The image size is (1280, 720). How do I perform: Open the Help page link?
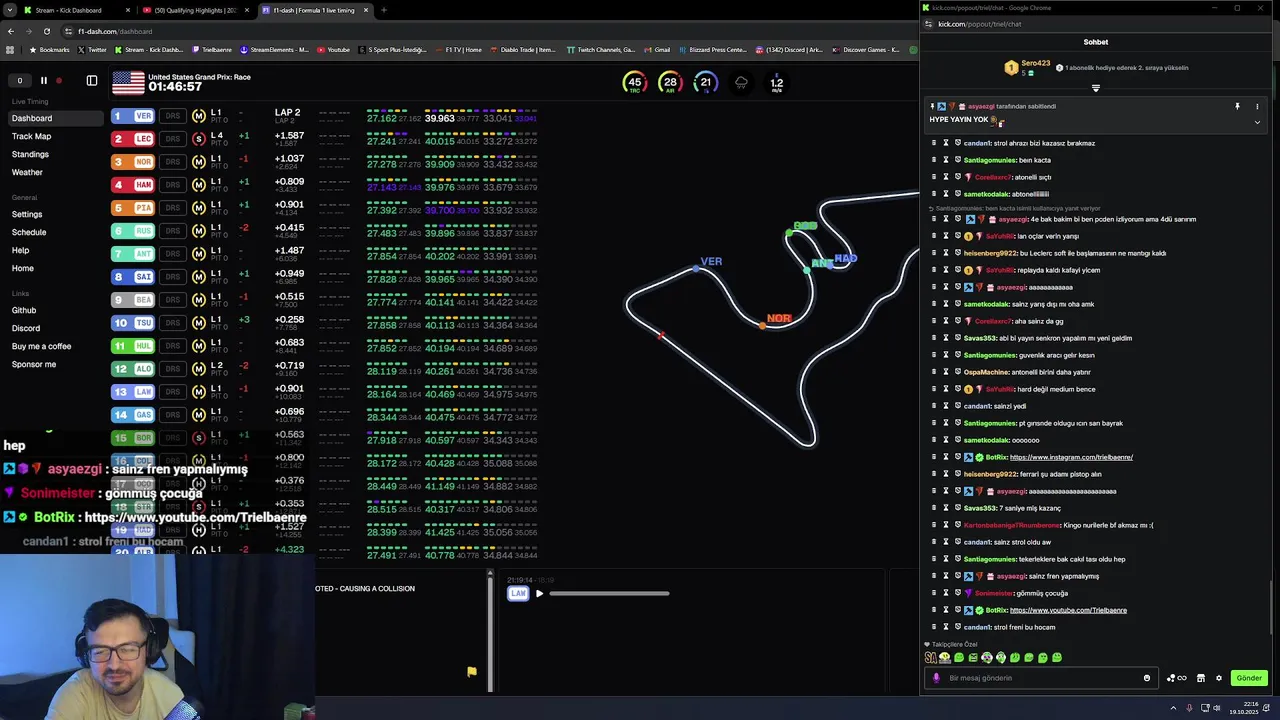[x=20, y=250]
